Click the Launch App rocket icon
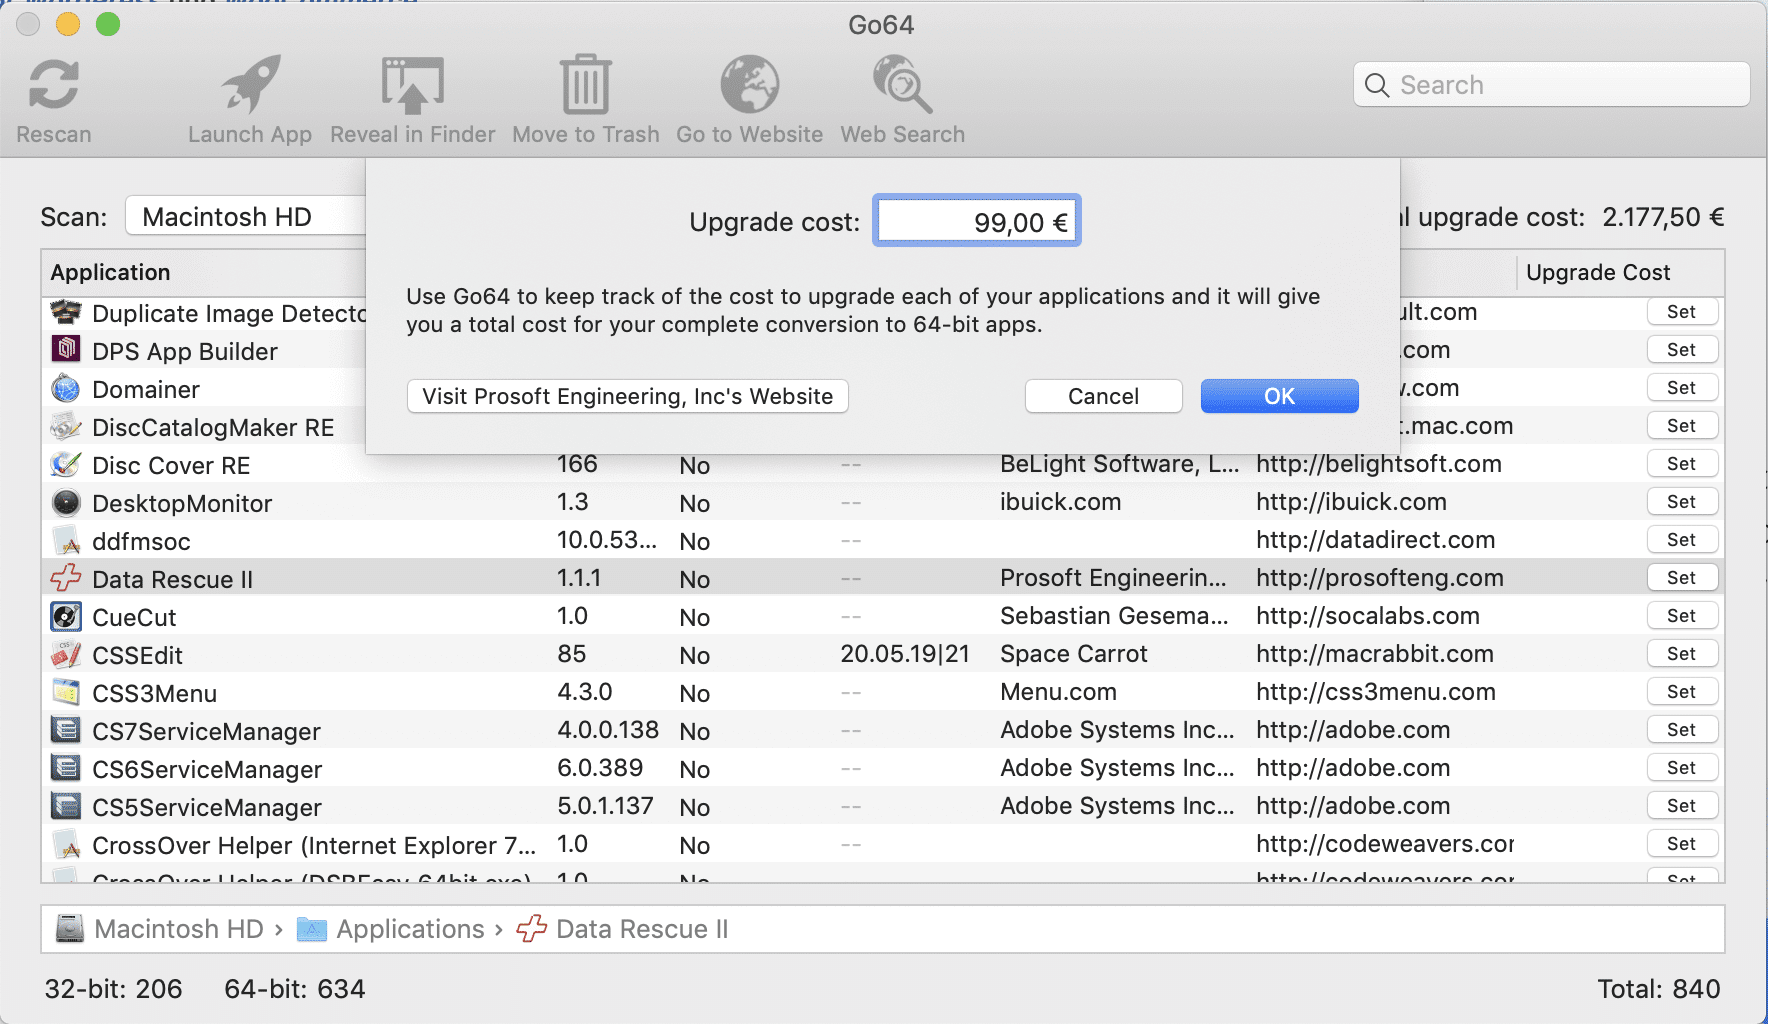Viewport: 1768px width, 1024px height. tap(250, 84)
